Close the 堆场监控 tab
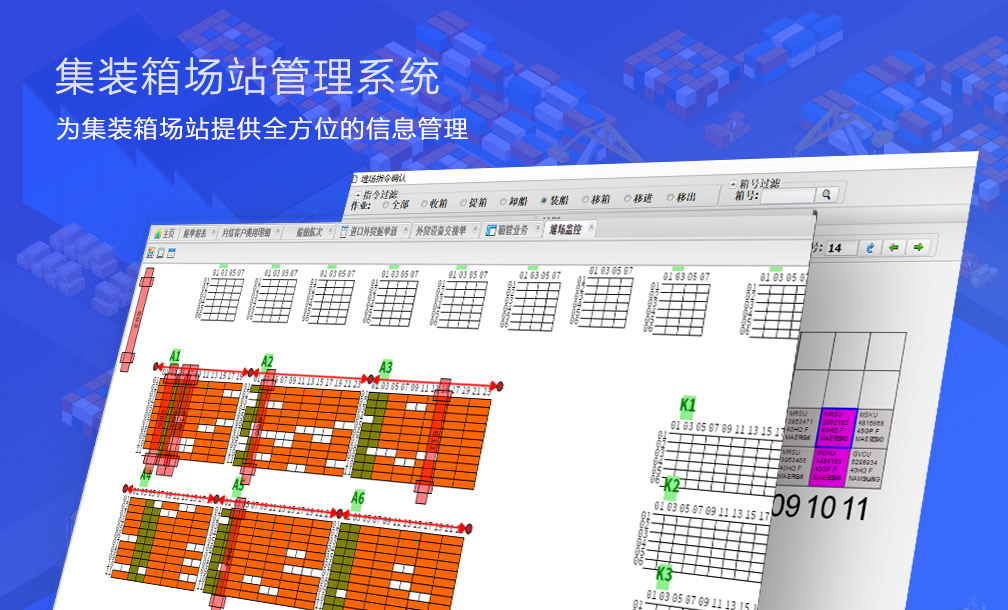This screenshot has height=610, width=1008. (x=590, y=228)
